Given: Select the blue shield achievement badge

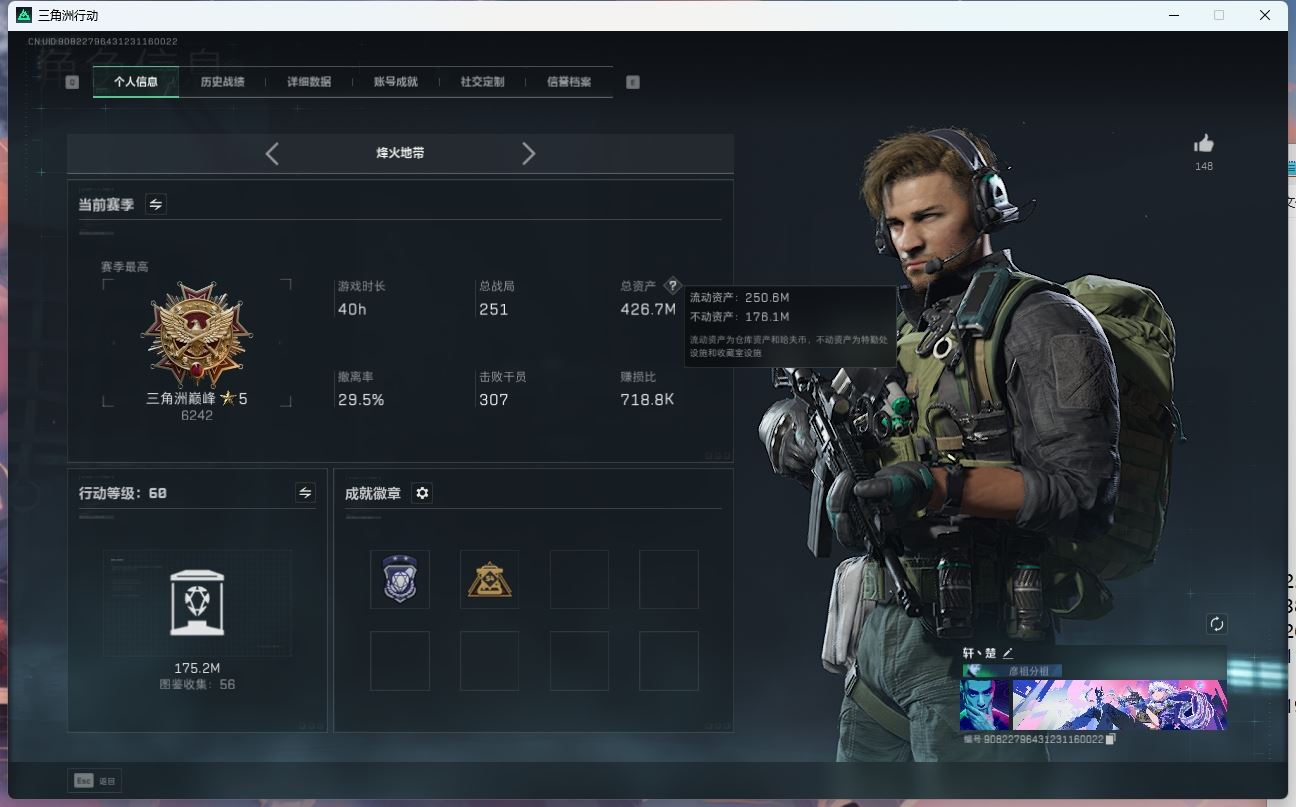Looking at the screenshot, I should (x=399, y=579).
